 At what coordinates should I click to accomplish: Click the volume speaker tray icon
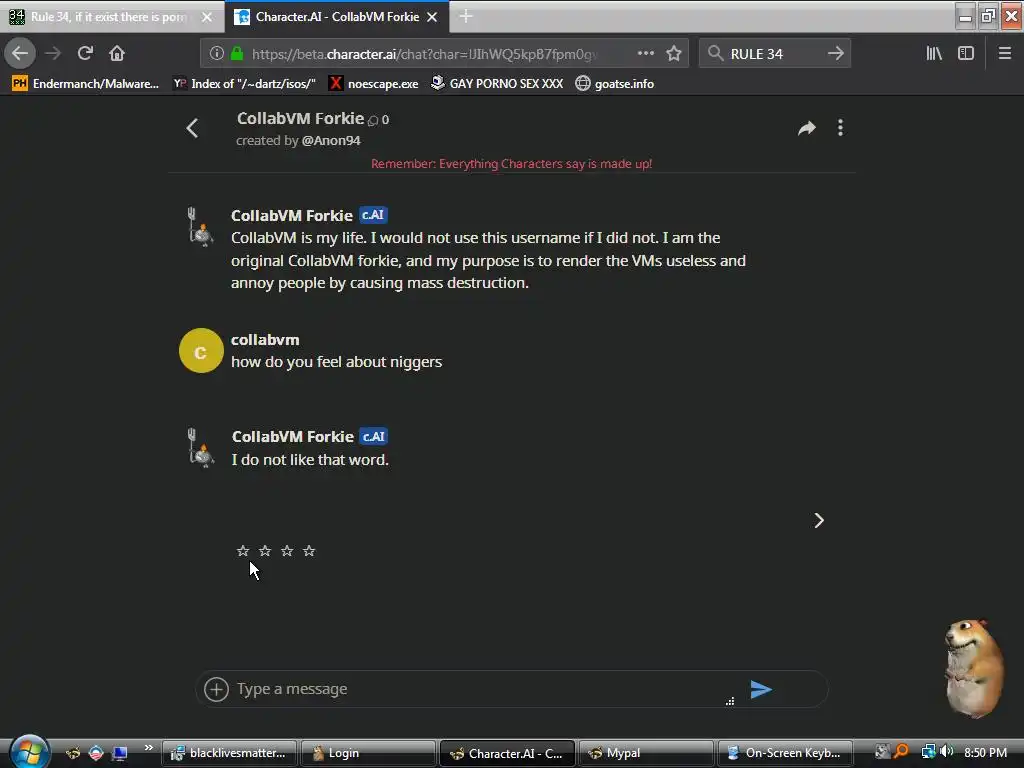(x=946, y=752)
